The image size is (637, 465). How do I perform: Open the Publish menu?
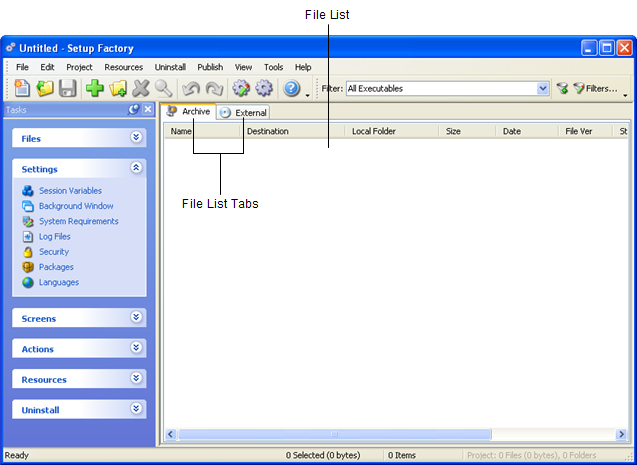coord(210,67)
